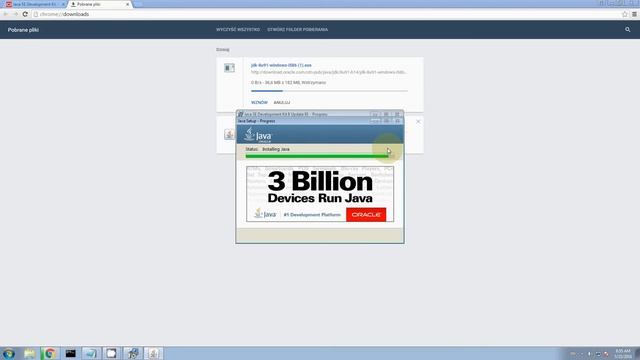Click the download size and status text of jdk file
Screen dimensions: 640x360
289,82
